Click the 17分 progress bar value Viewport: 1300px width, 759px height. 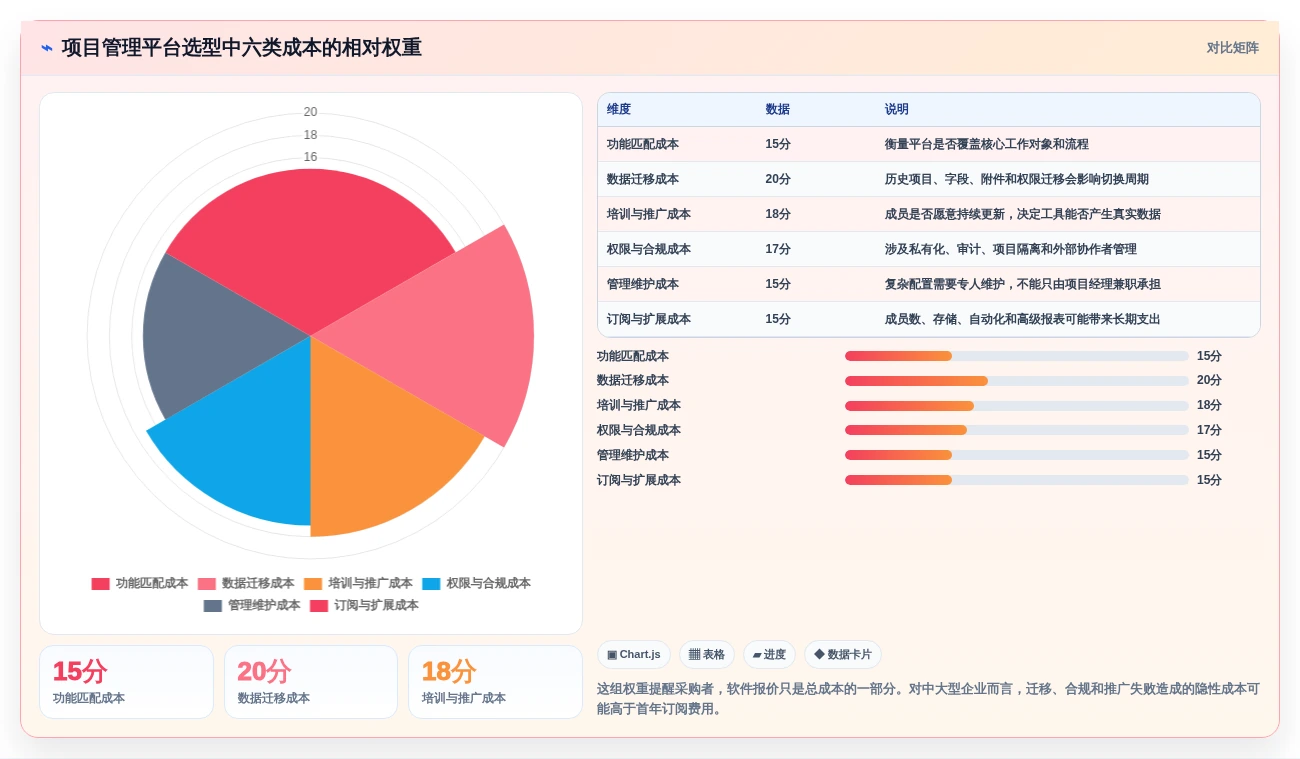point(1209,430)
